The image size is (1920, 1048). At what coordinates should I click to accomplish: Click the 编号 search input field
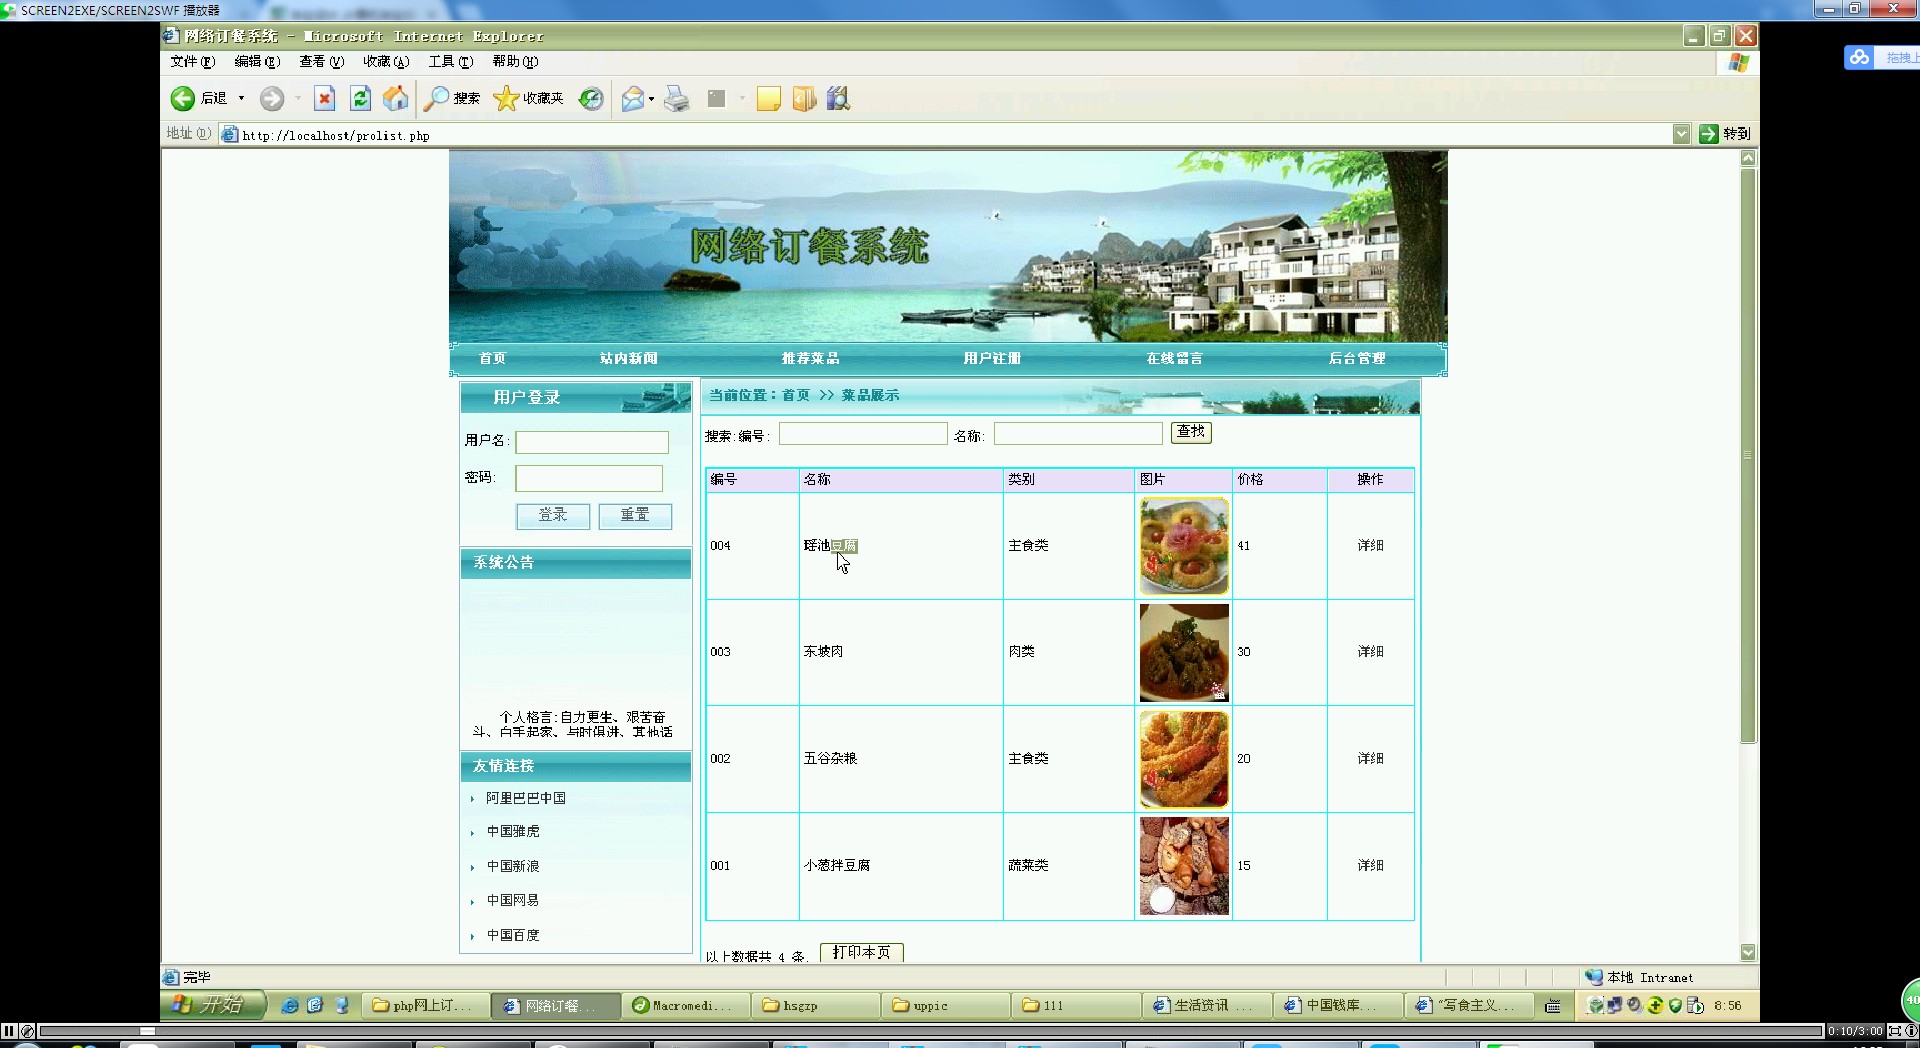click(863, 433)
